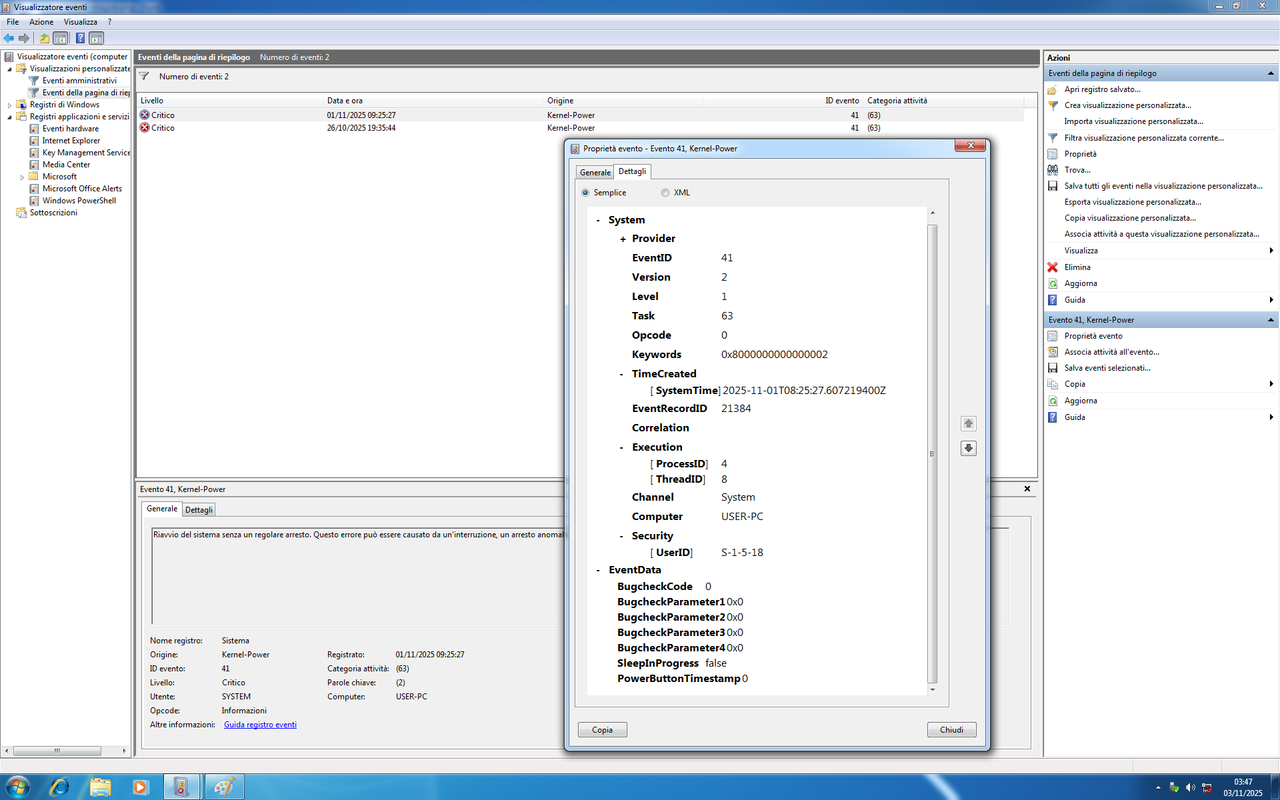Select the 'XML' radio button
Image resolution: width=1280 pixels, height=800 pixels.
(665, 192)
